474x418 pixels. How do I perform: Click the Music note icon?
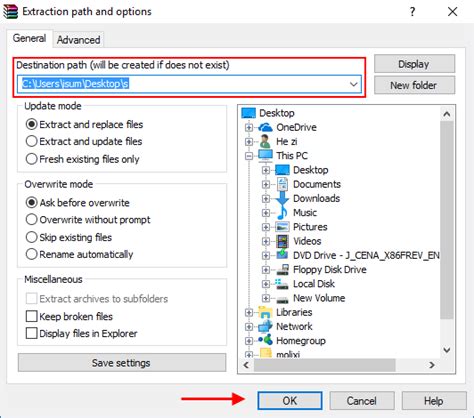coord(282,213)
